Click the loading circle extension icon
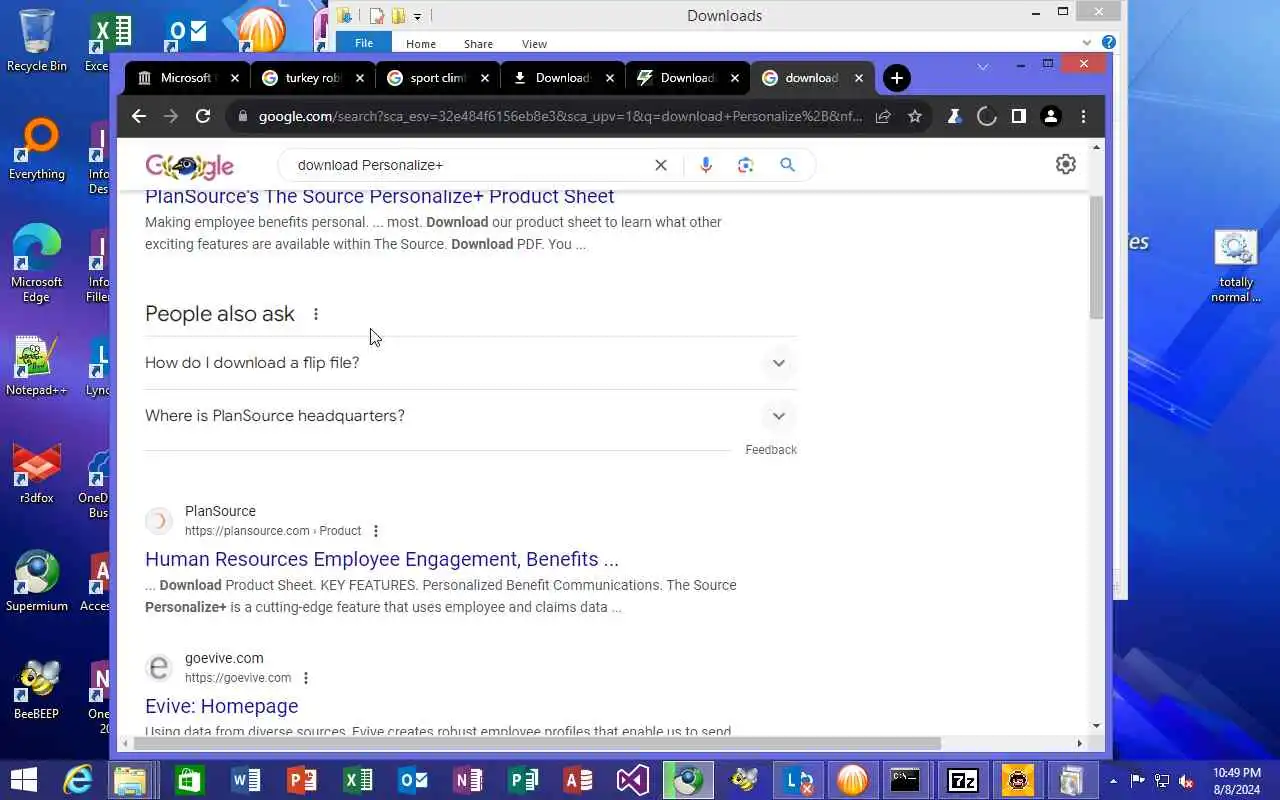The height and width of the screenshot is (800, 1280). point(986,116)
